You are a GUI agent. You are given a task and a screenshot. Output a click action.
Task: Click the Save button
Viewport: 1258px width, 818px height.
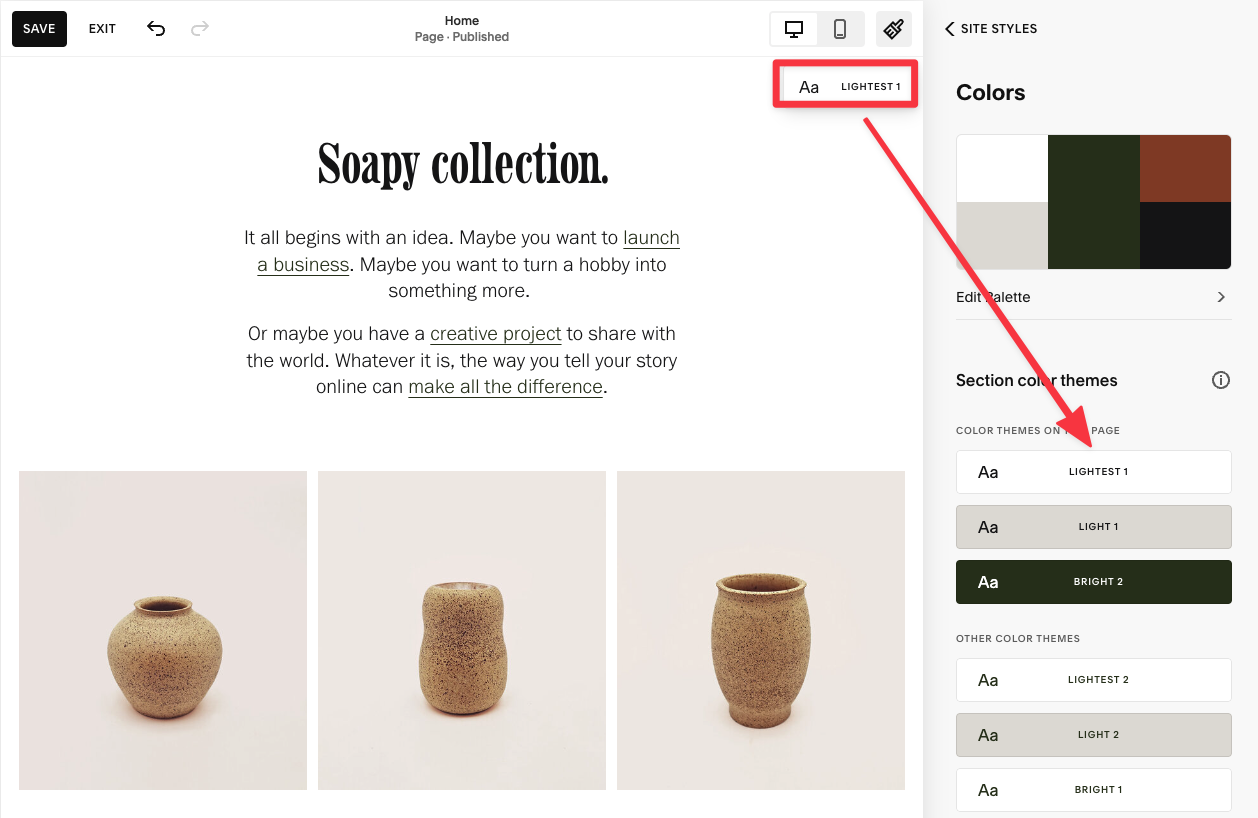coord(38,28)
